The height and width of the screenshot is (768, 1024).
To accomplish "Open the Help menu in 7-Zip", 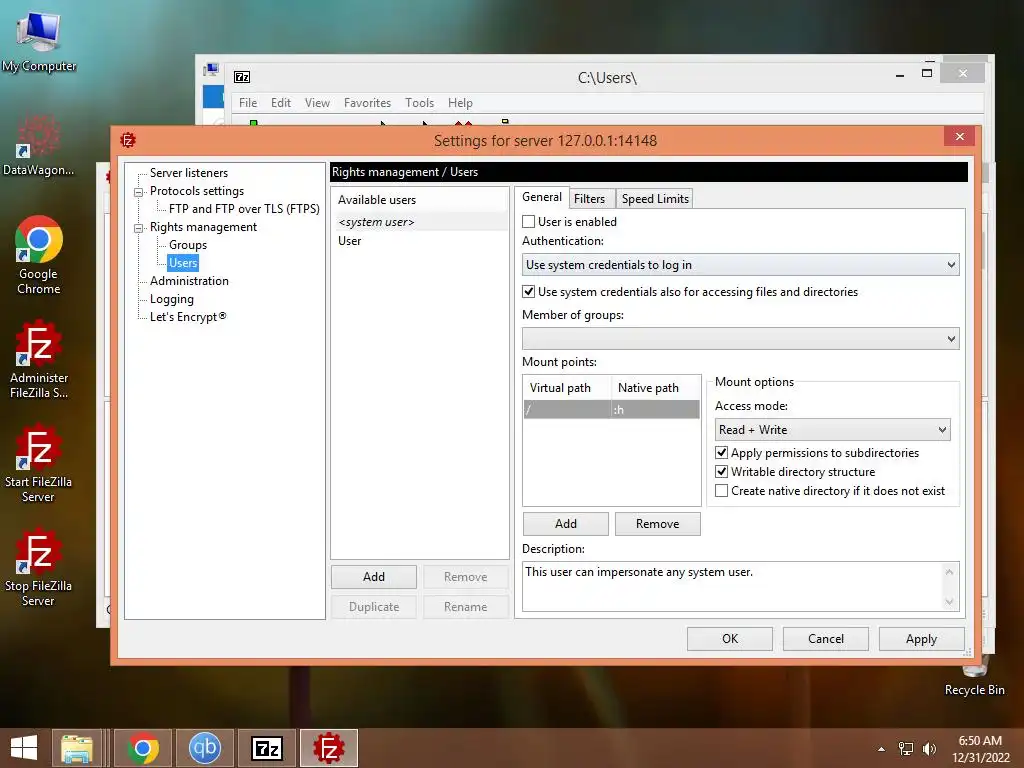I will (x=460, y=103).
